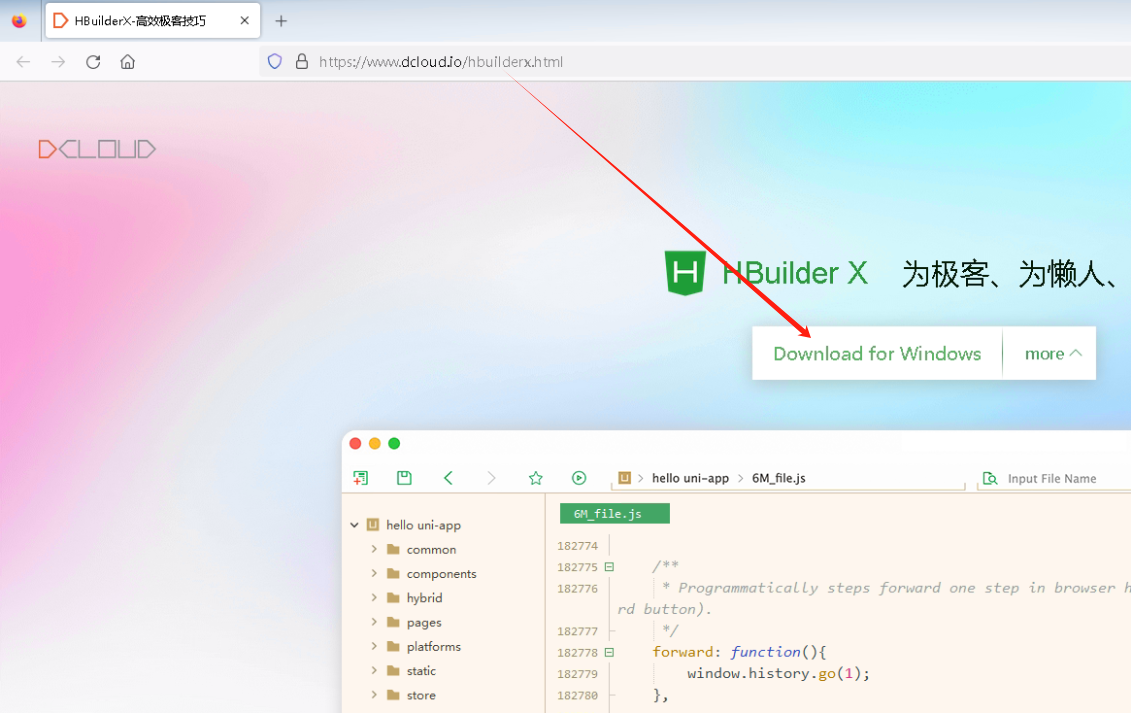Screen dimensions: 1131x713
Task: Open the more download options dropdown
Action: tap(1052, 353)
